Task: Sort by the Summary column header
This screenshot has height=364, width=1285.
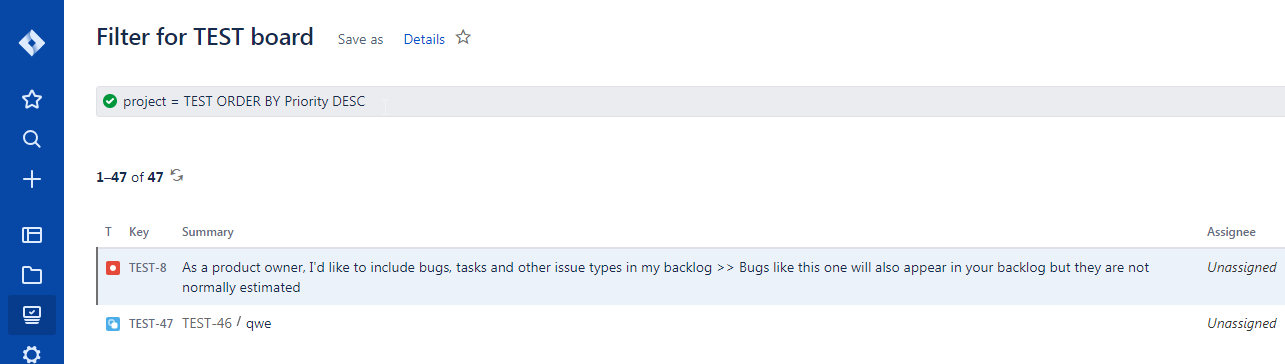Action: click(208, 232)
